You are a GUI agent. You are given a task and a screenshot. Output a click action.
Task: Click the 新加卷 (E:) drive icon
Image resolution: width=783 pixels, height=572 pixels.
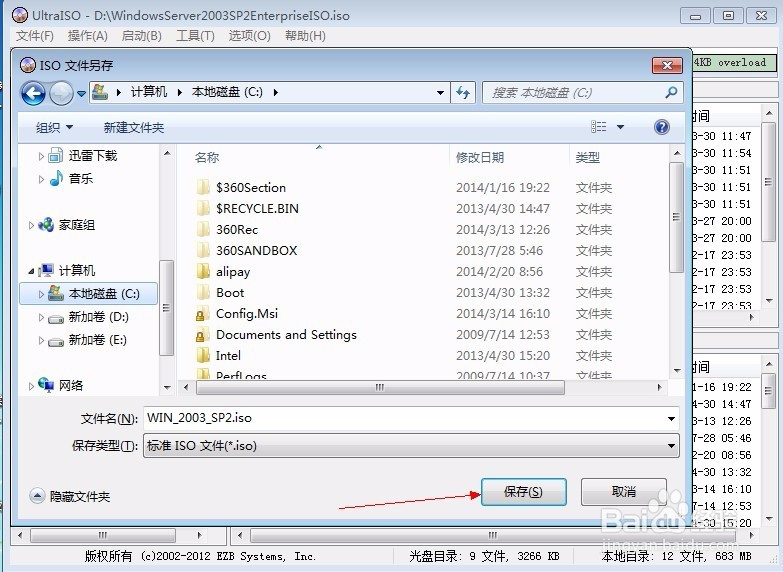point(56,341)
